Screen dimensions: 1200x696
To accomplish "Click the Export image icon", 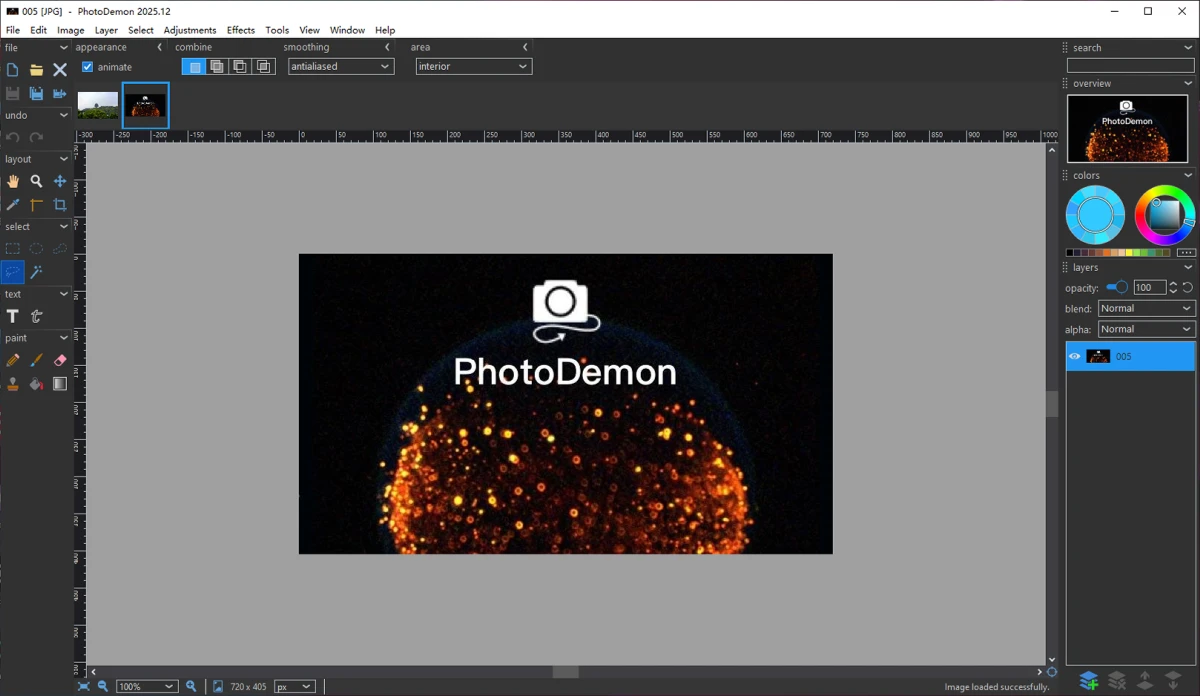I will (60, 93).
